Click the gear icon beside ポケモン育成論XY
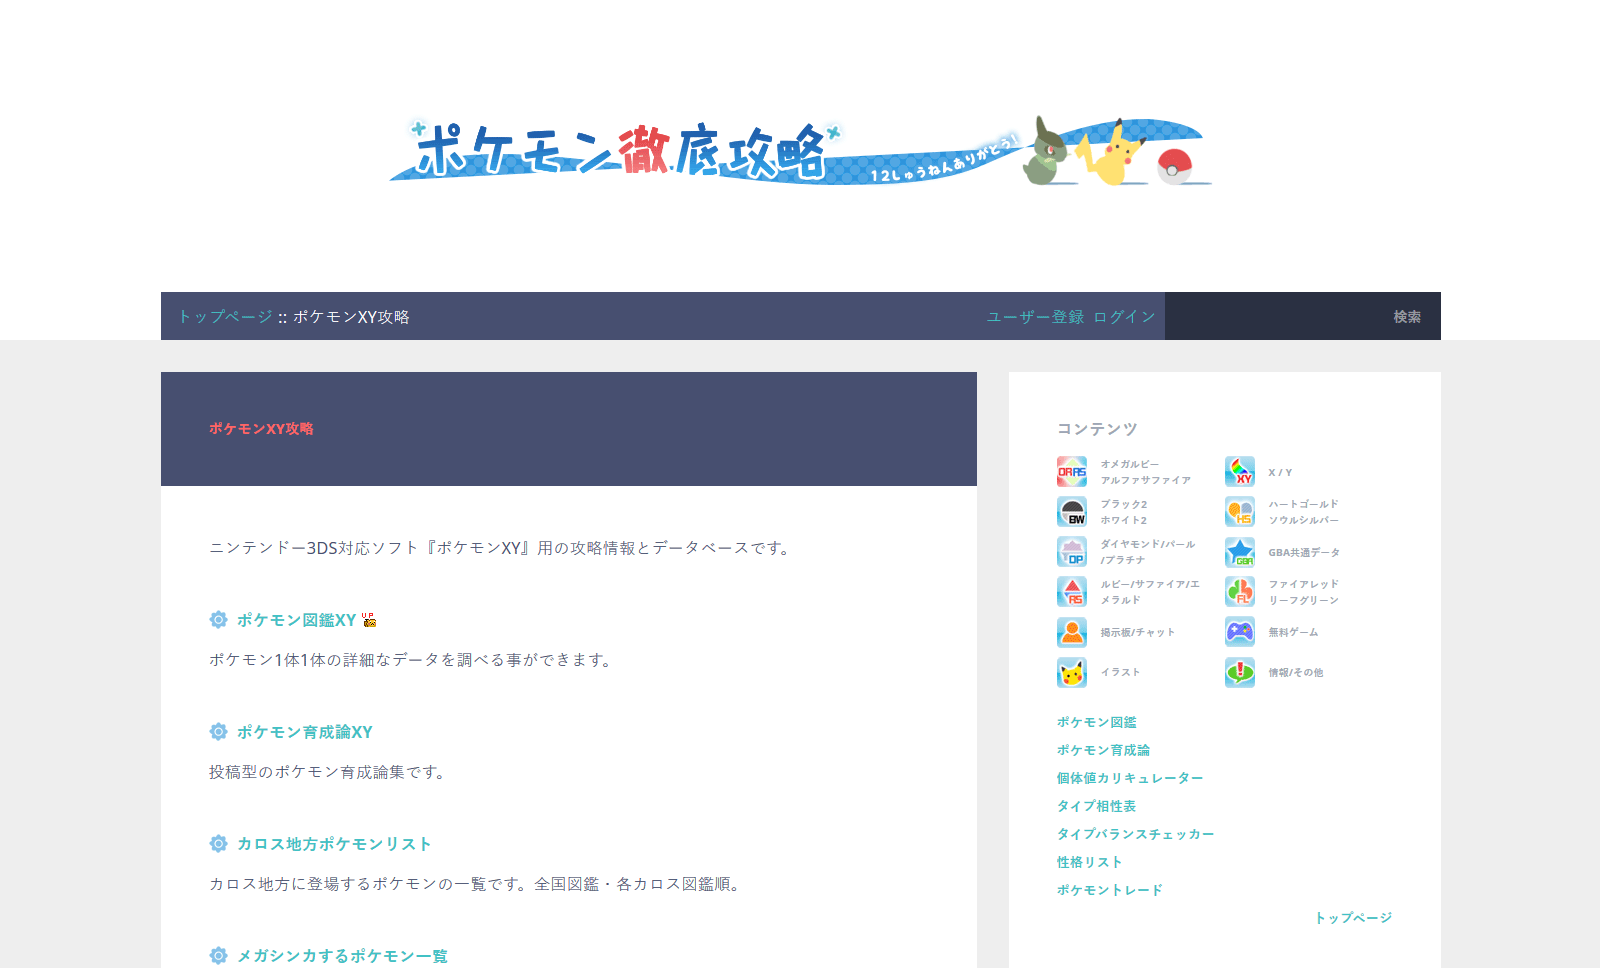Viewport: 1600px width, 968px height. (218, 732)
